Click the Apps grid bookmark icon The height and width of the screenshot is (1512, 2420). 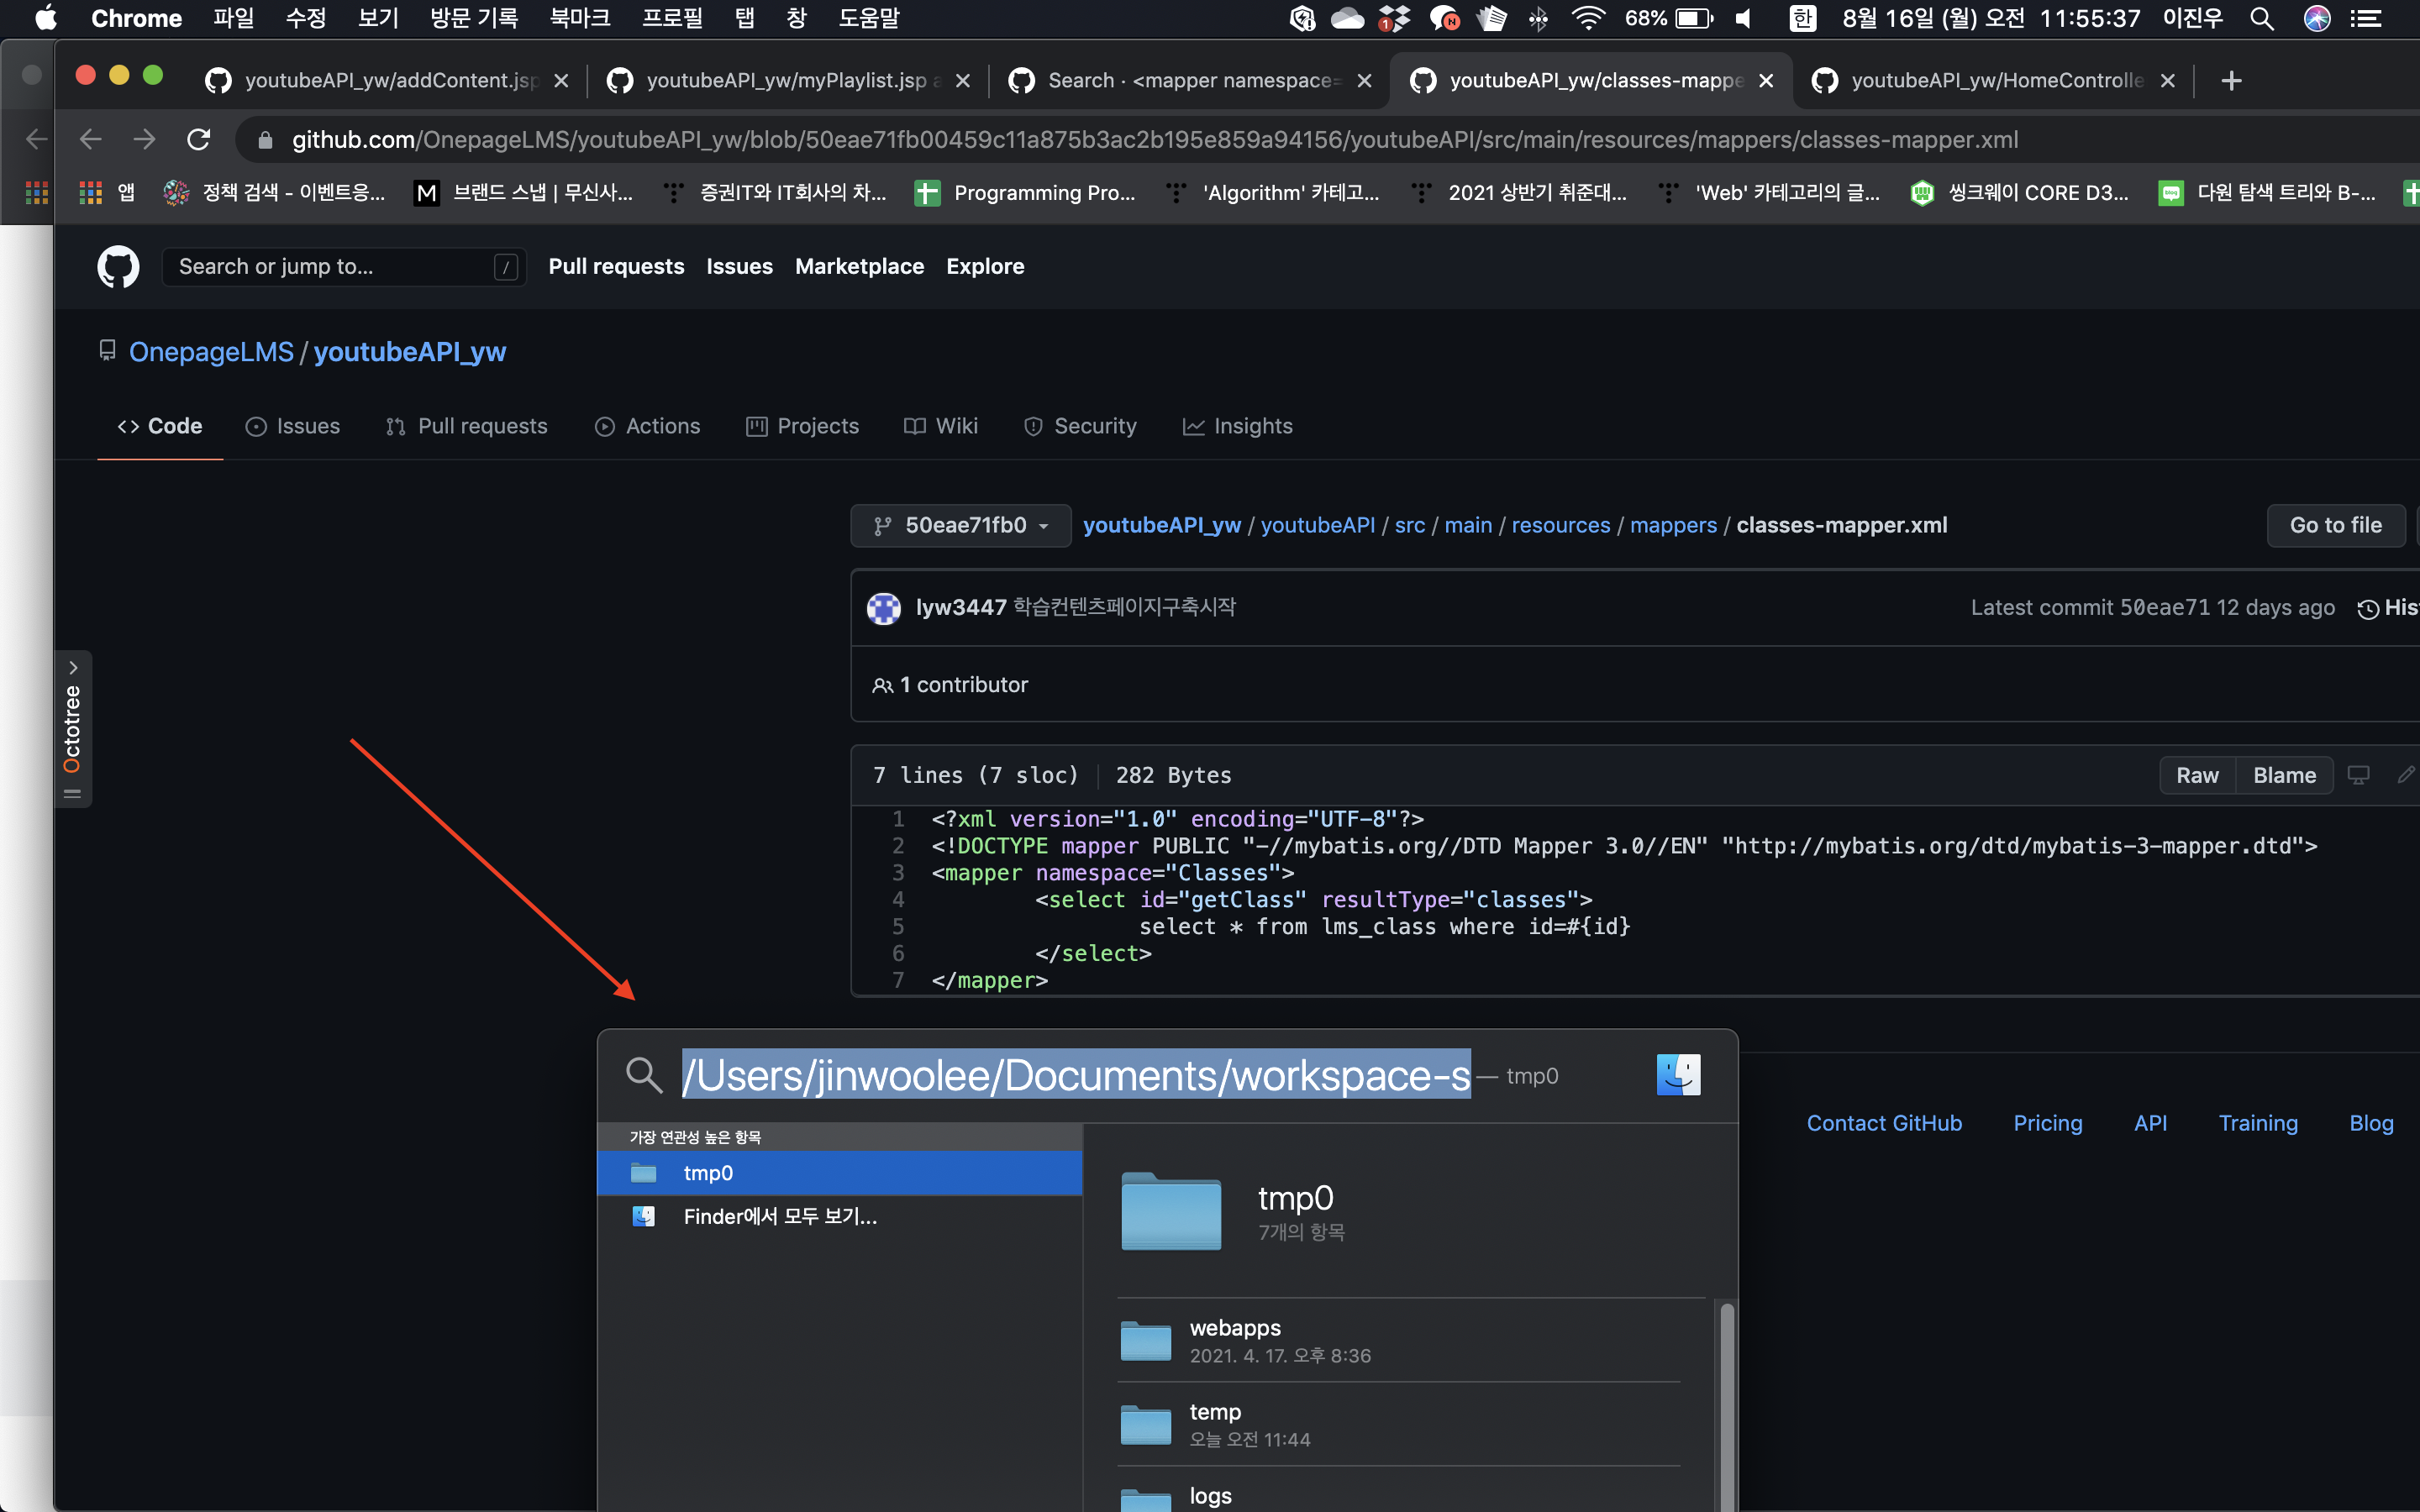point(91,193)
